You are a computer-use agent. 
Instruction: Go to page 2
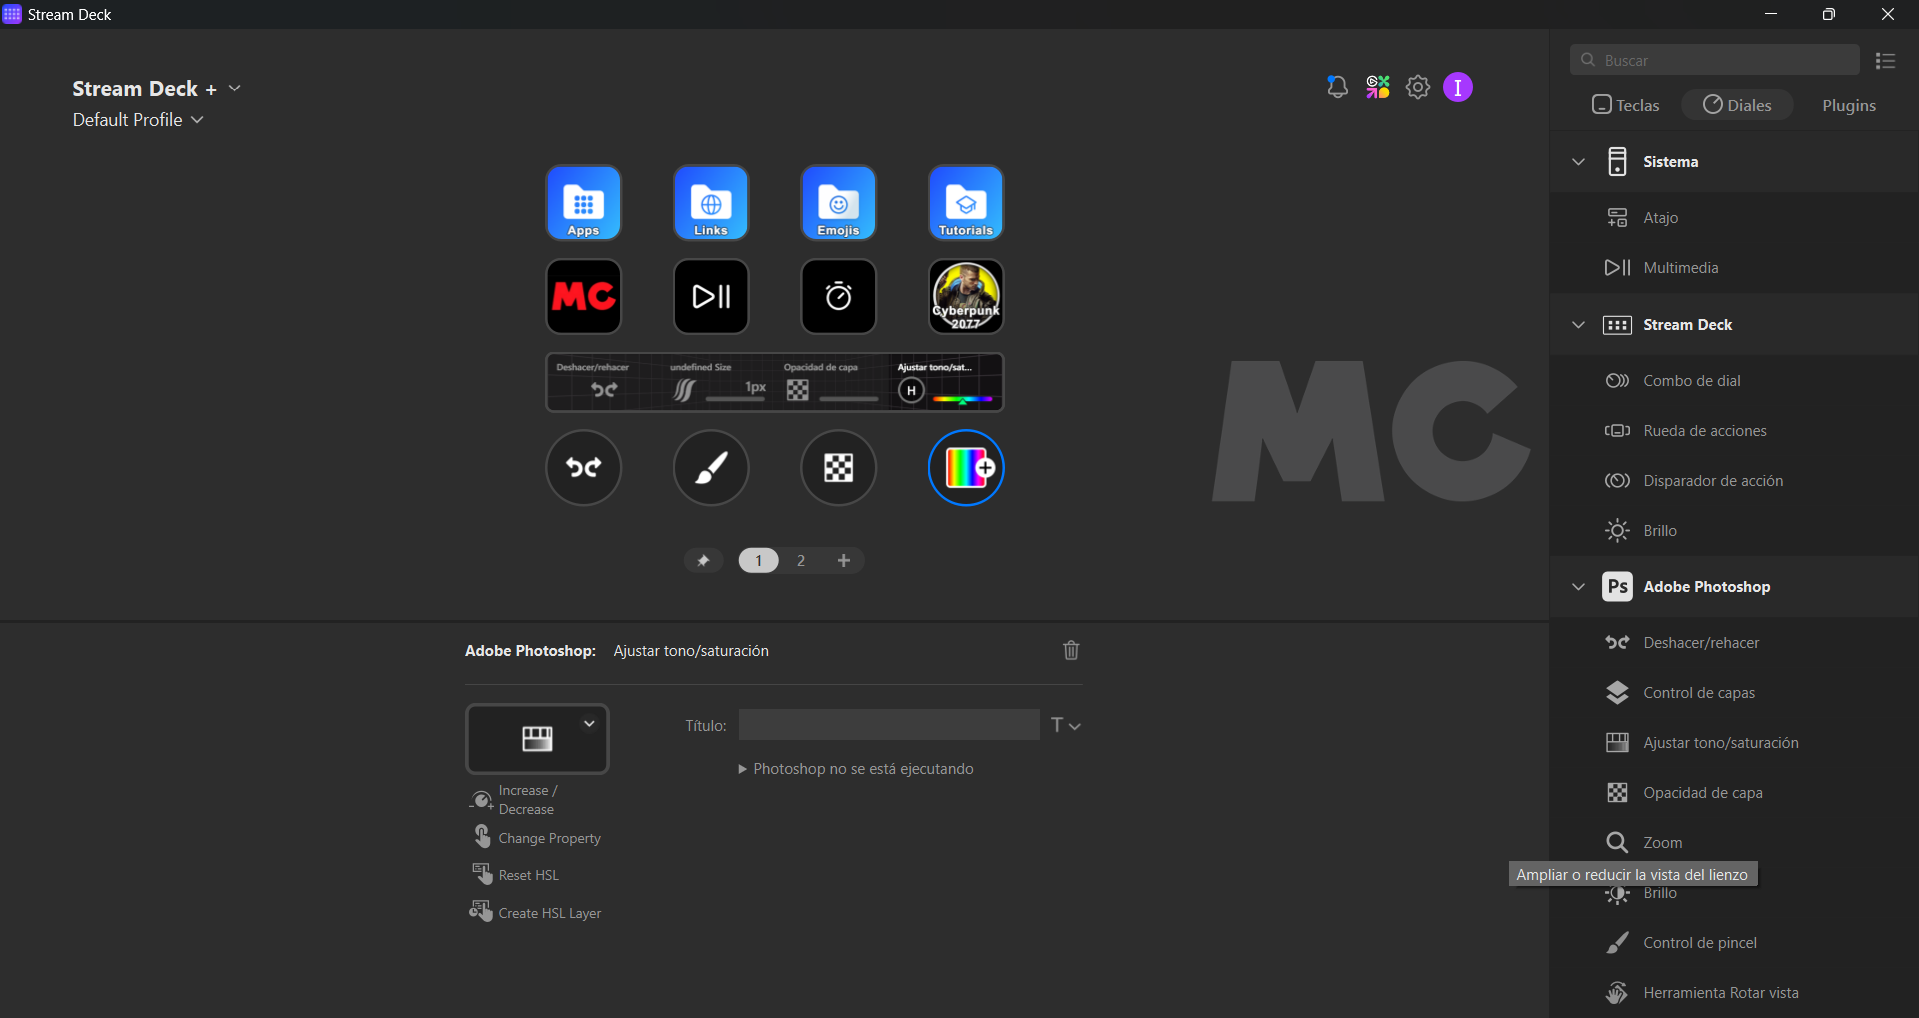[800, 561]
